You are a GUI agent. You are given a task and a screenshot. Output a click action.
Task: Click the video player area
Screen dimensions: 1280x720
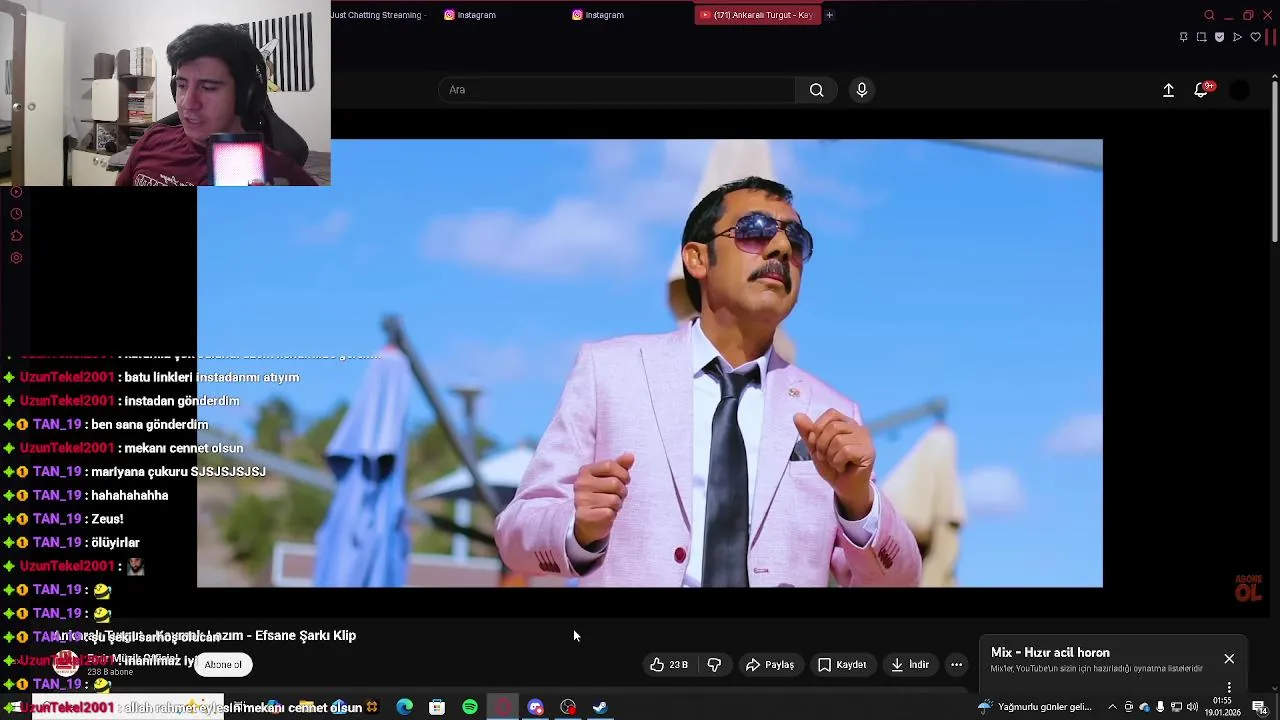[650, 363]
